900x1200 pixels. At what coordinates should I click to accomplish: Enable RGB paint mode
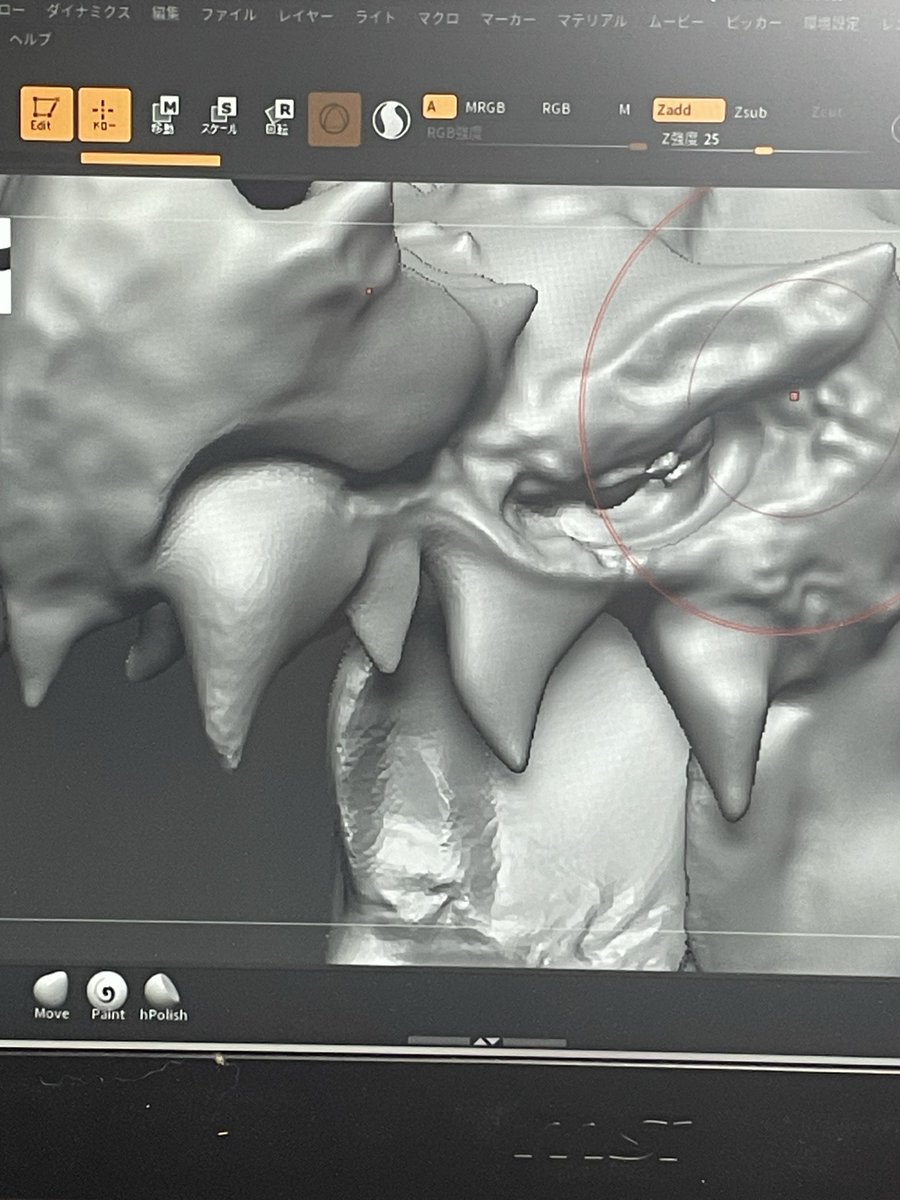(556, 108)
